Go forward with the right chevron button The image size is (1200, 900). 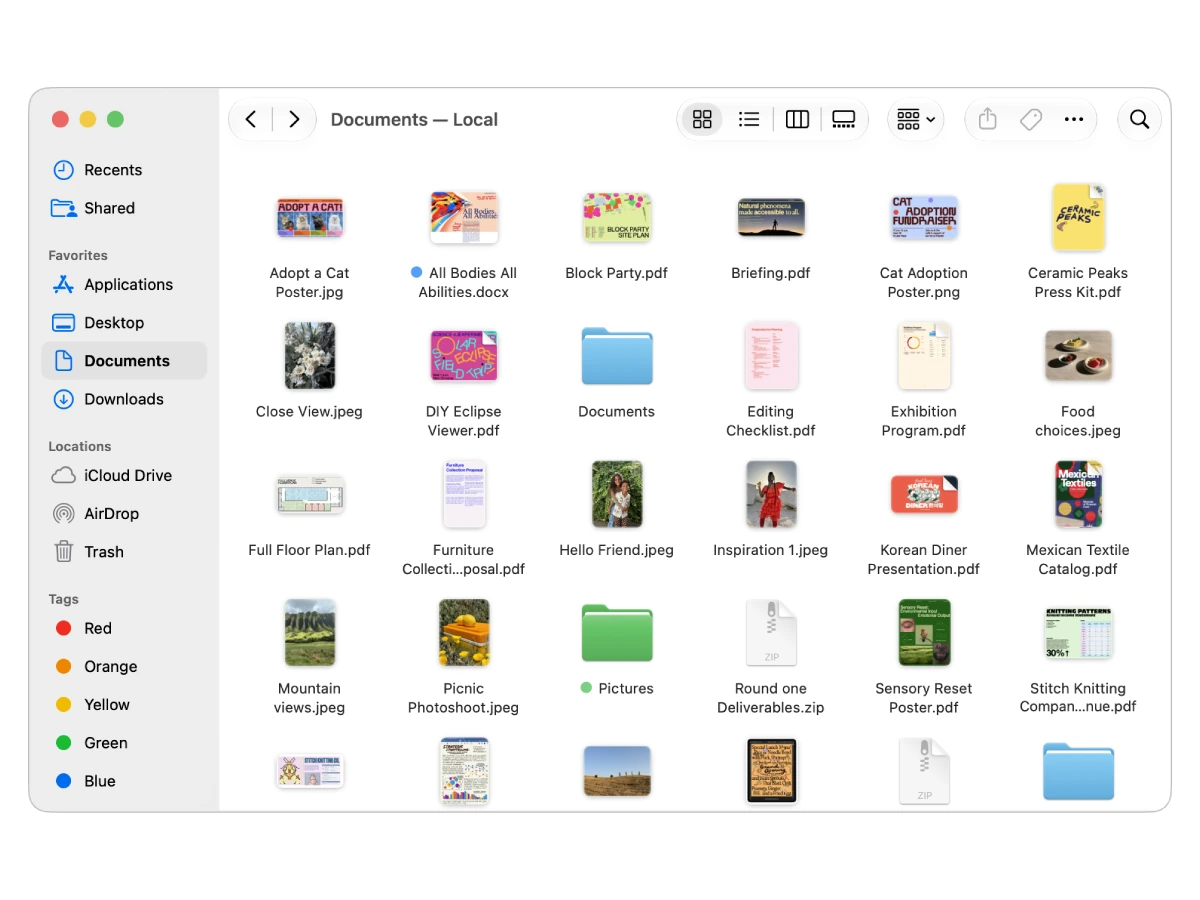click(294, 120)
